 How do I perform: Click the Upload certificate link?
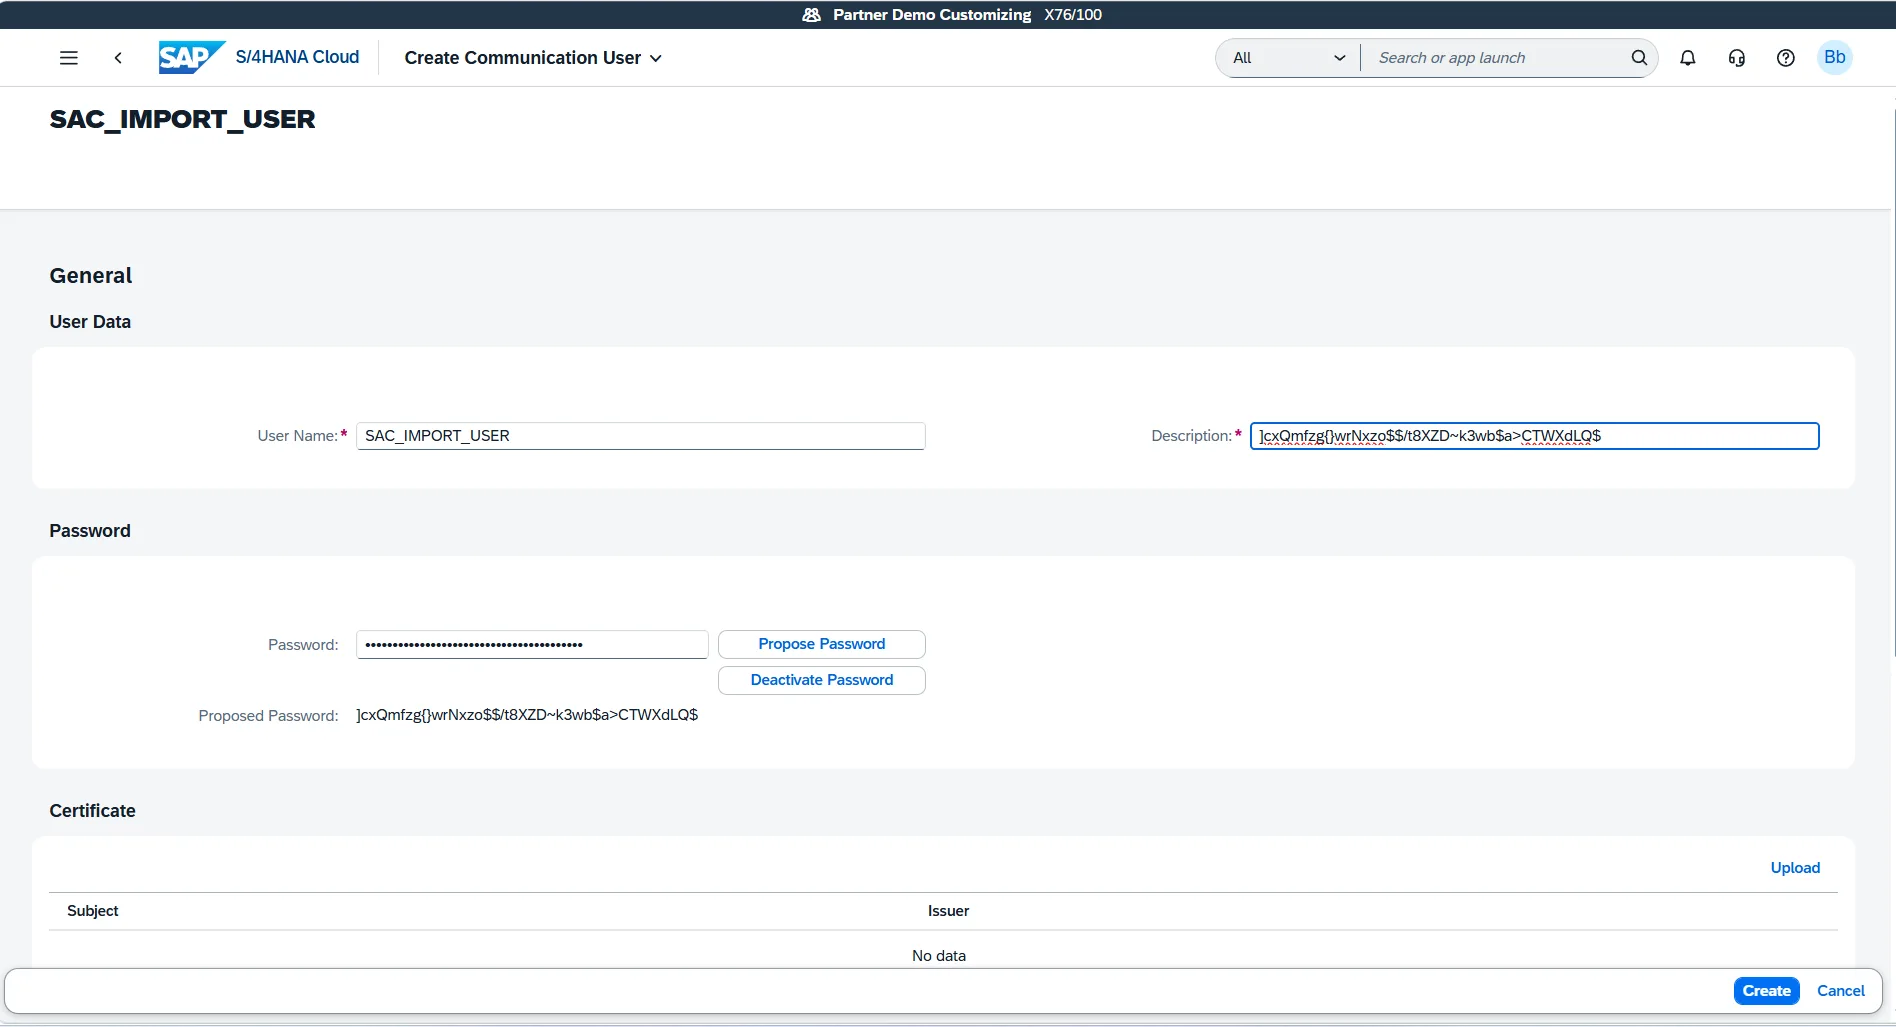pyautogui.click(x=1795, y=868)
